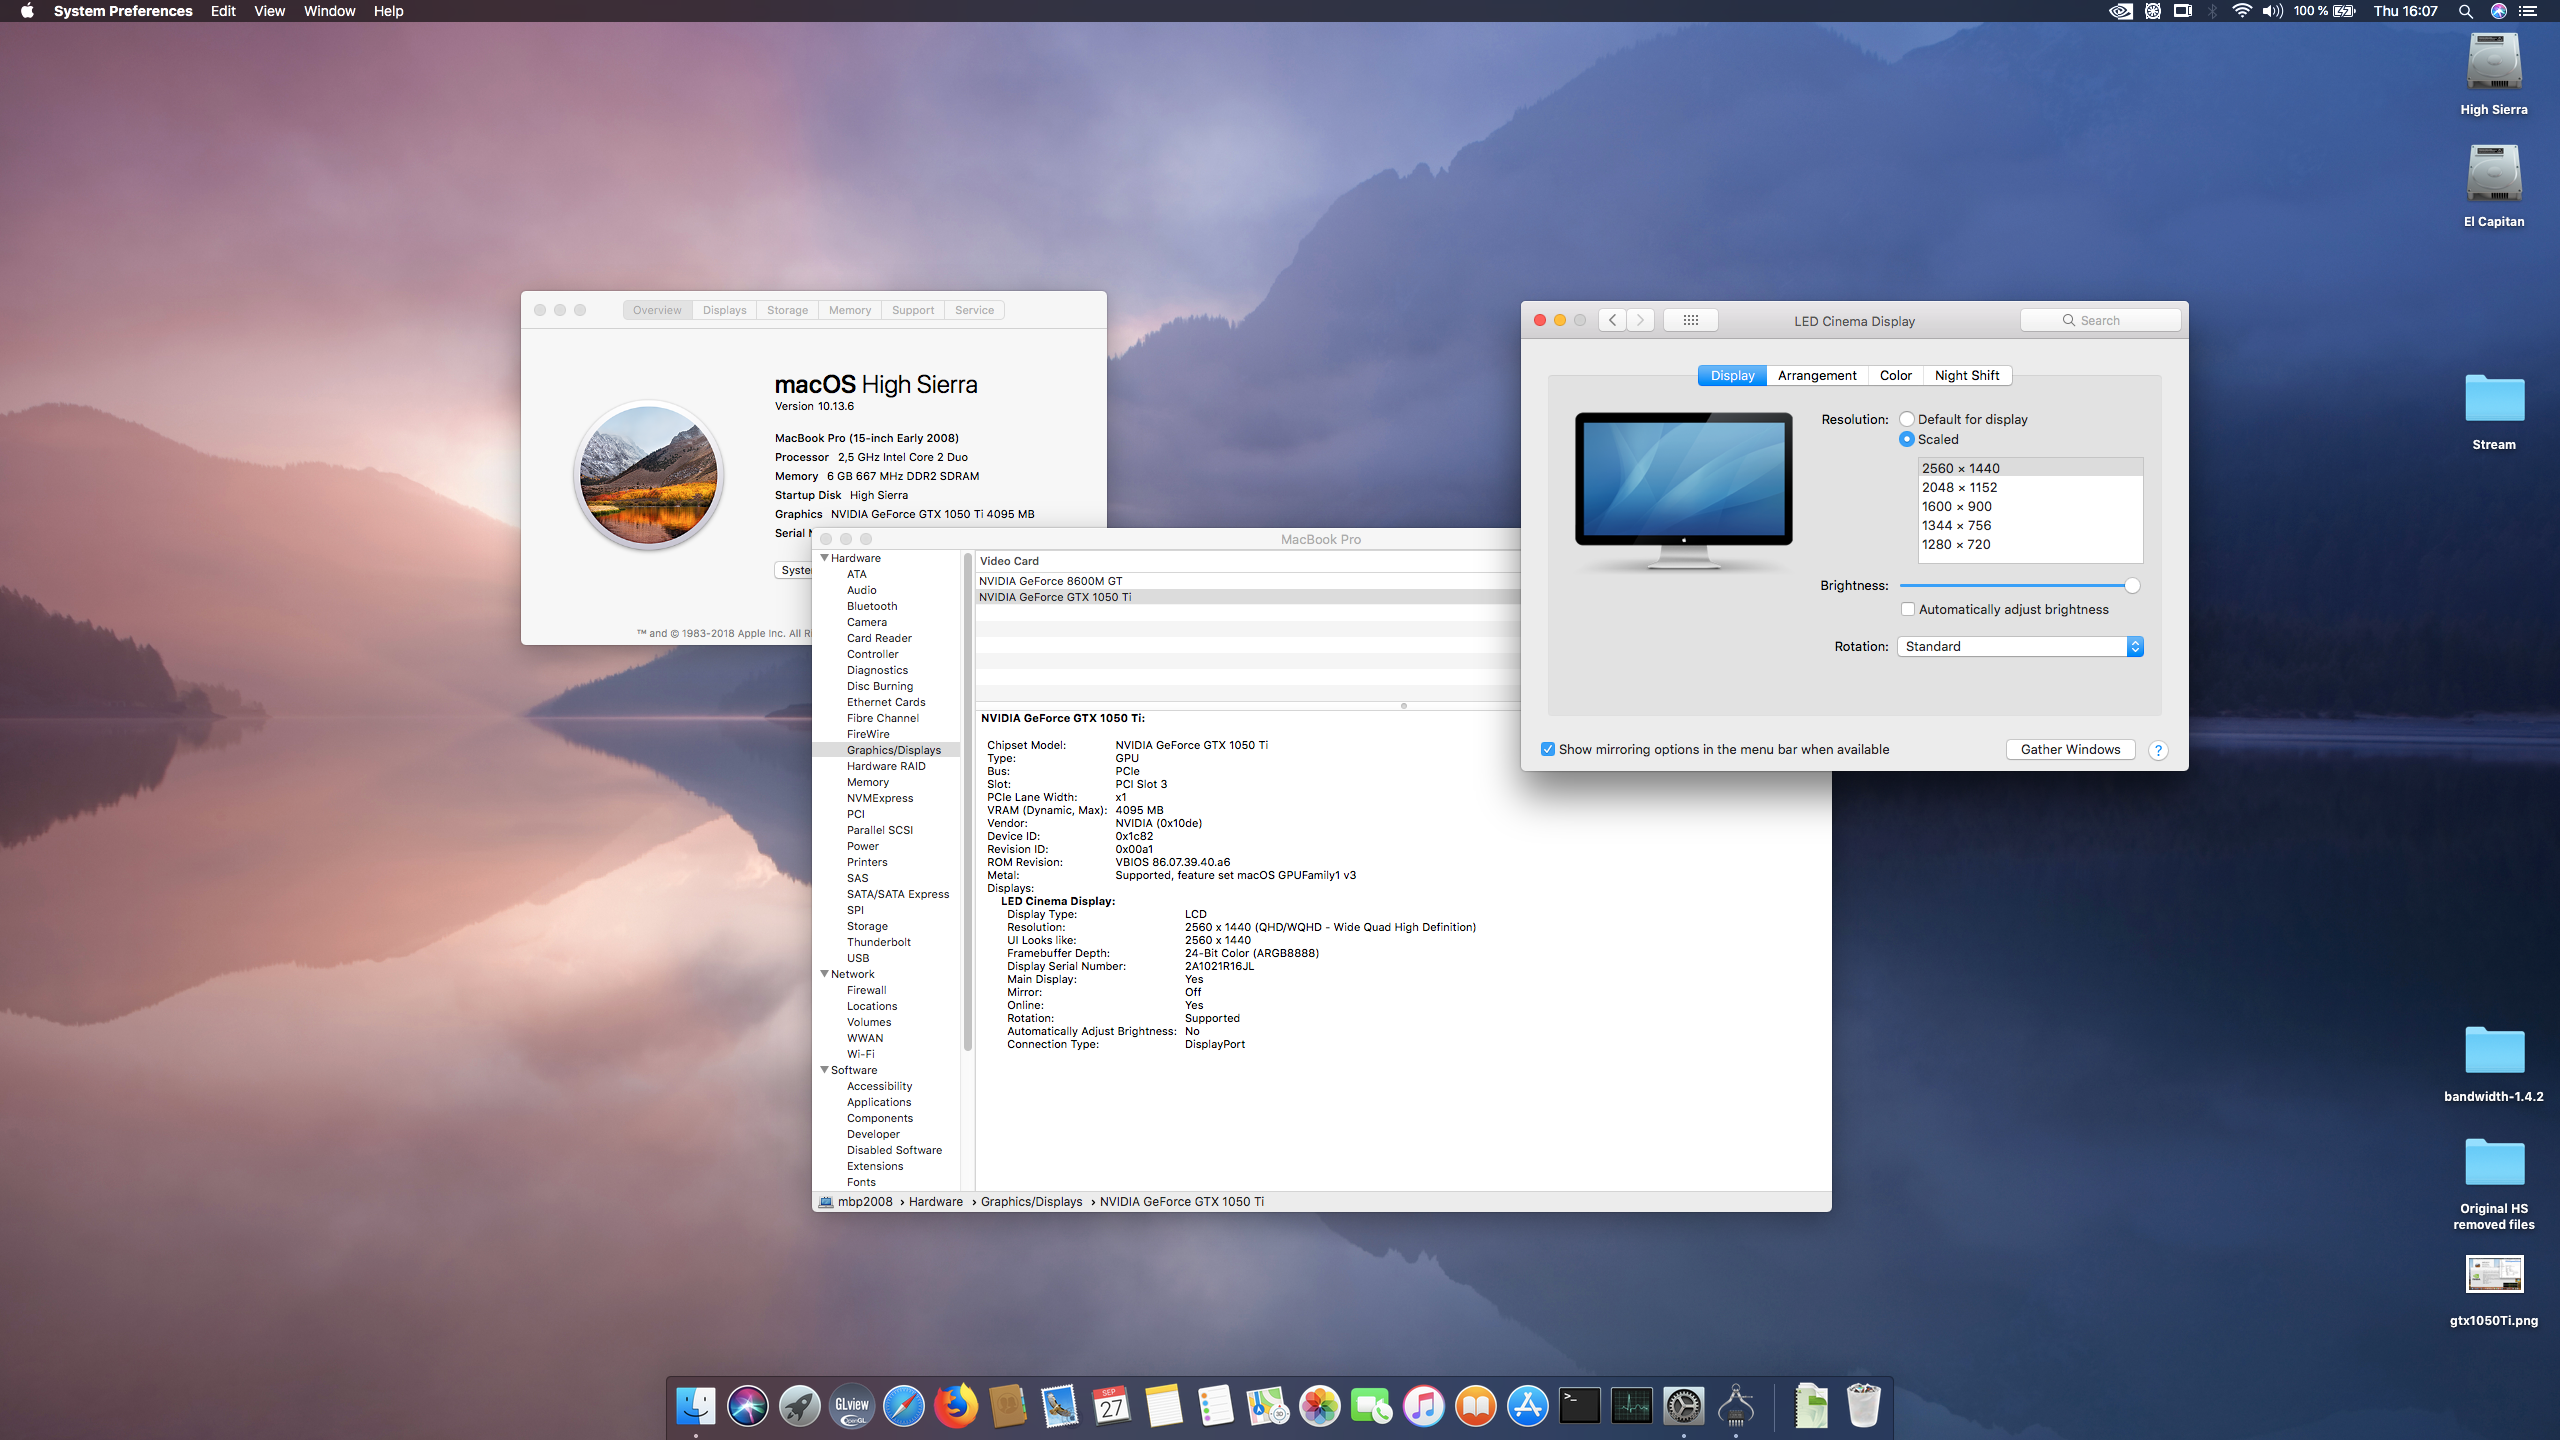Switch to the Color tab

pos(1895,375)
